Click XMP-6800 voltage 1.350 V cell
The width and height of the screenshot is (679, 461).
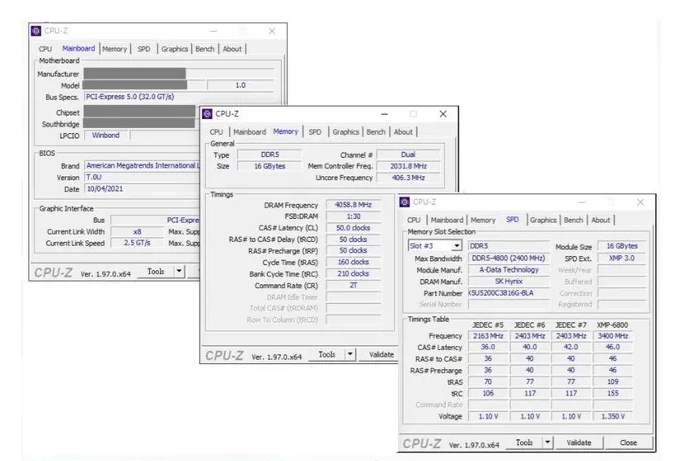pyautogui.click(x=612, y=416)
